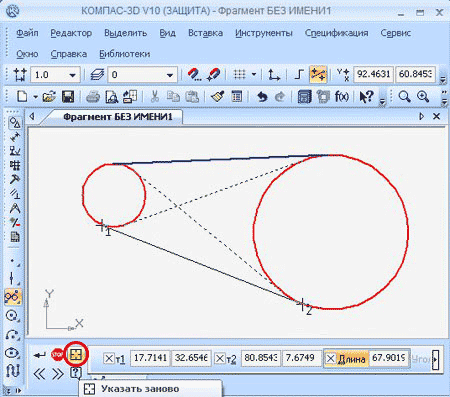This screenshot has height=397, width=450.
Task: Open the Инструменты menu
Action: (x=264, y=33)
